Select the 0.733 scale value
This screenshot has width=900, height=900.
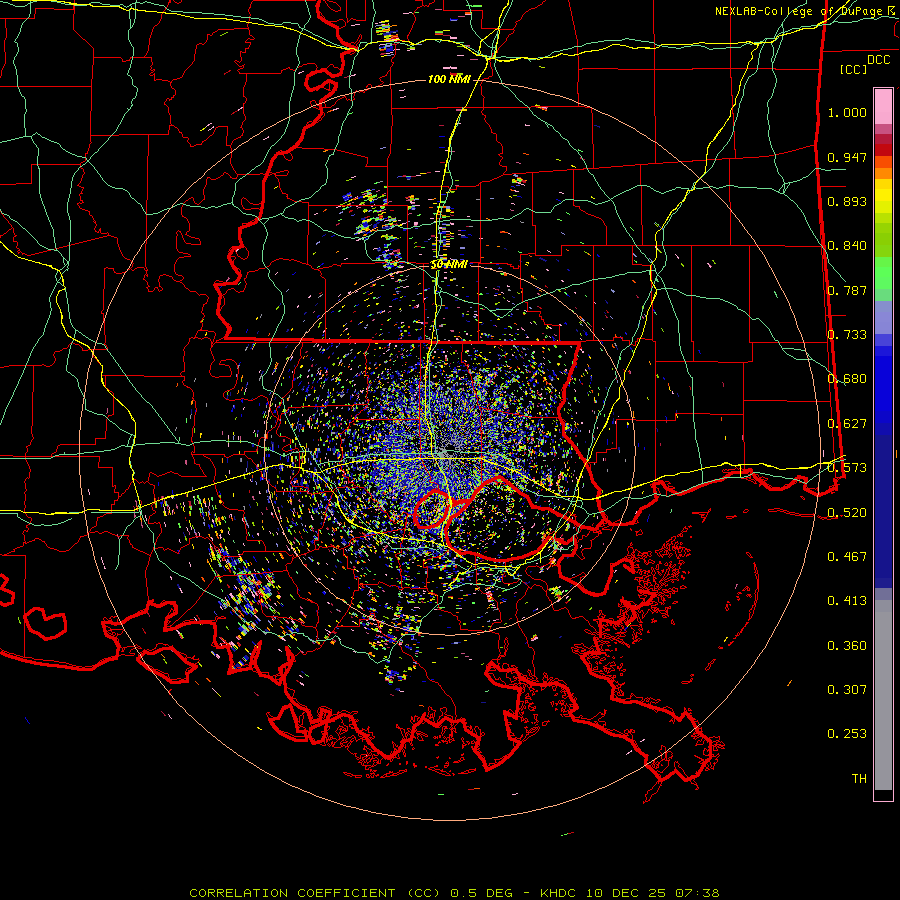pos(847,335)
